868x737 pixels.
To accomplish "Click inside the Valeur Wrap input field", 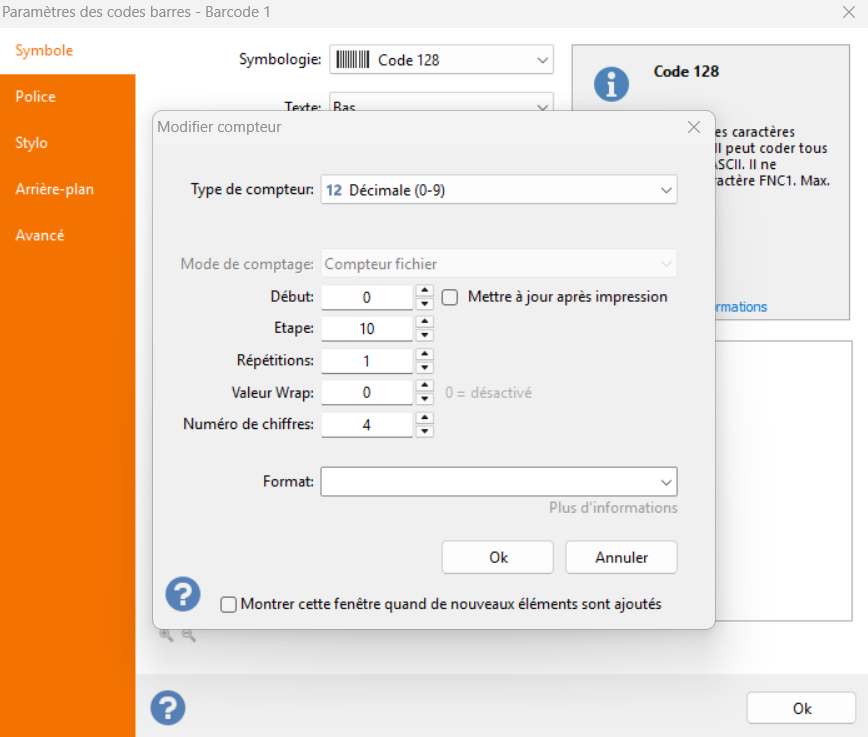I will coord(367,393).
